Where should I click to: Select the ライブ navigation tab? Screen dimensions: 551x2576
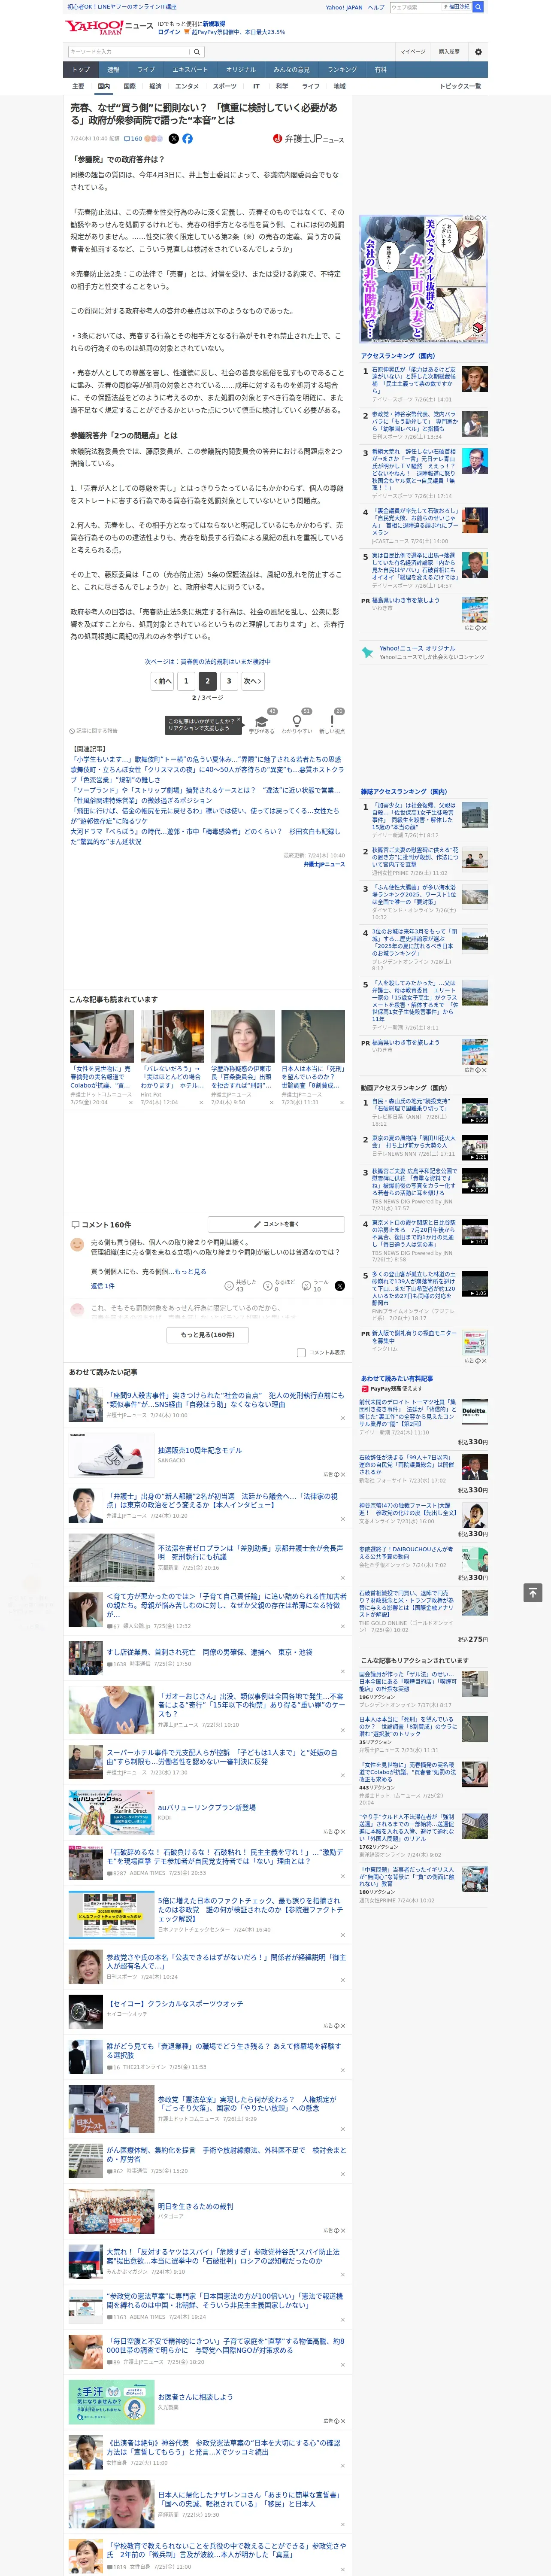click(146, 70)
